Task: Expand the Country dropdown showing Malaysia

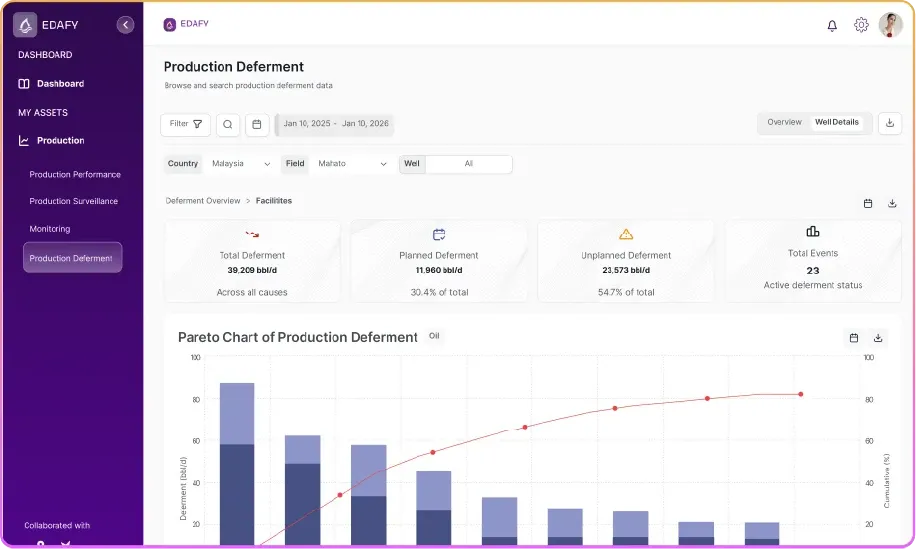Action: click(x=241, y=164)
